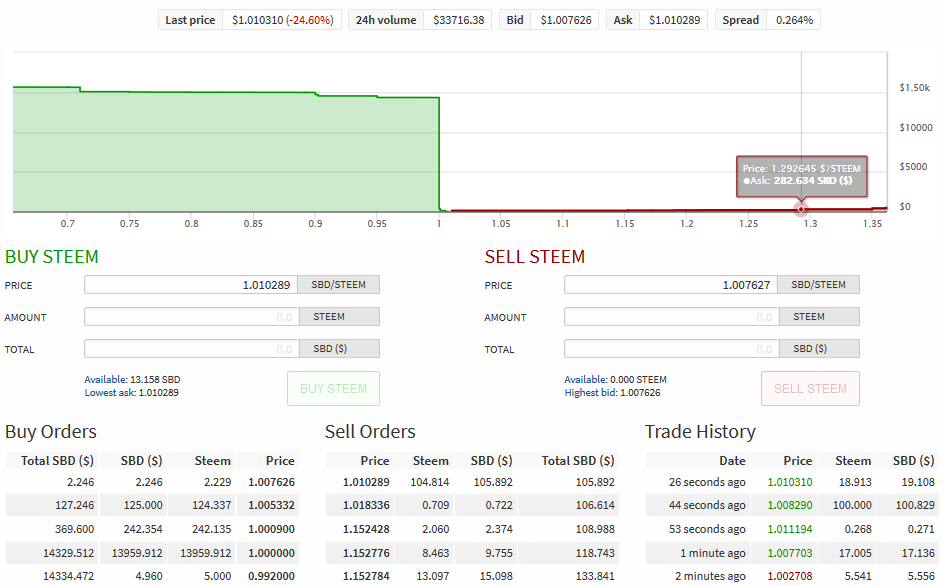Click the green BUY STEEM button
The image size is (944, 587).
pos(334,389)
